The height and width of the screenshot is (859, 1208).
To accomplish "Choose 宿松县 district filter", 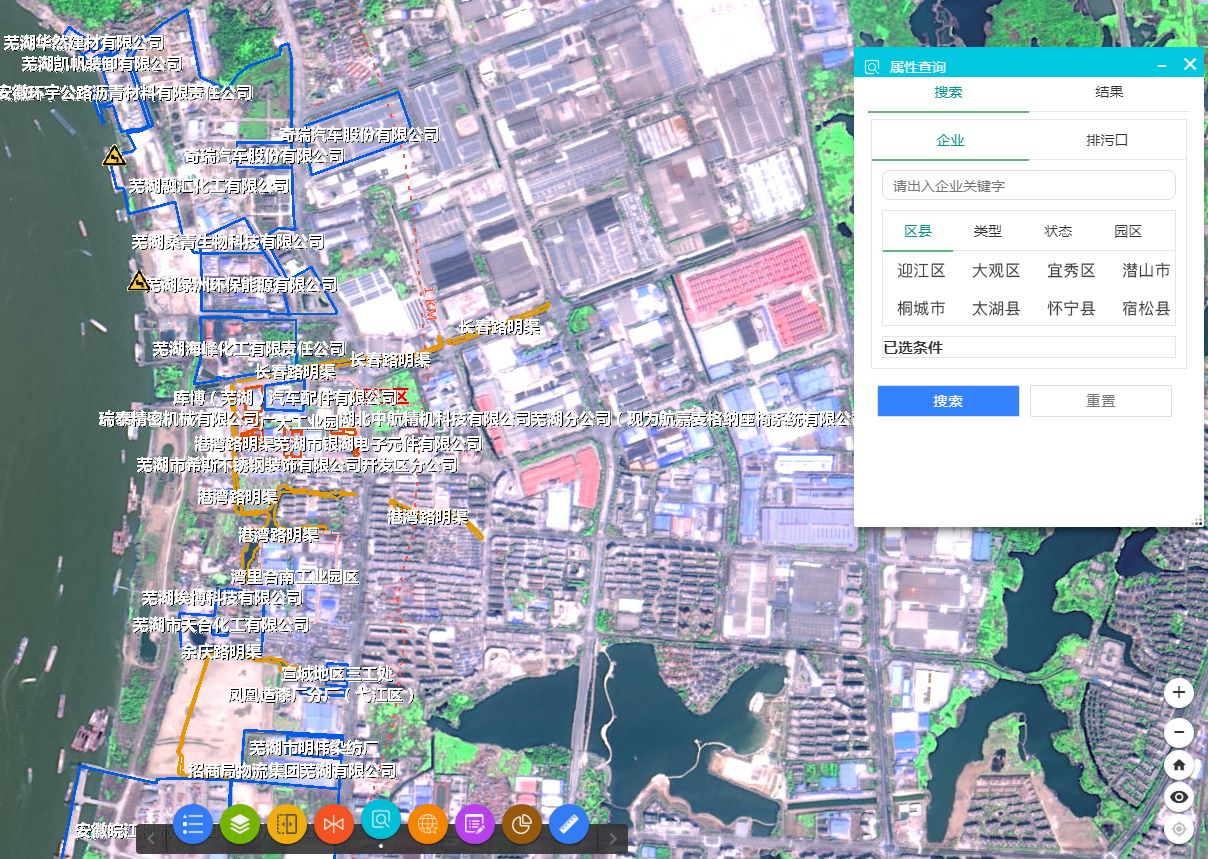I will tap(1146, 309).
